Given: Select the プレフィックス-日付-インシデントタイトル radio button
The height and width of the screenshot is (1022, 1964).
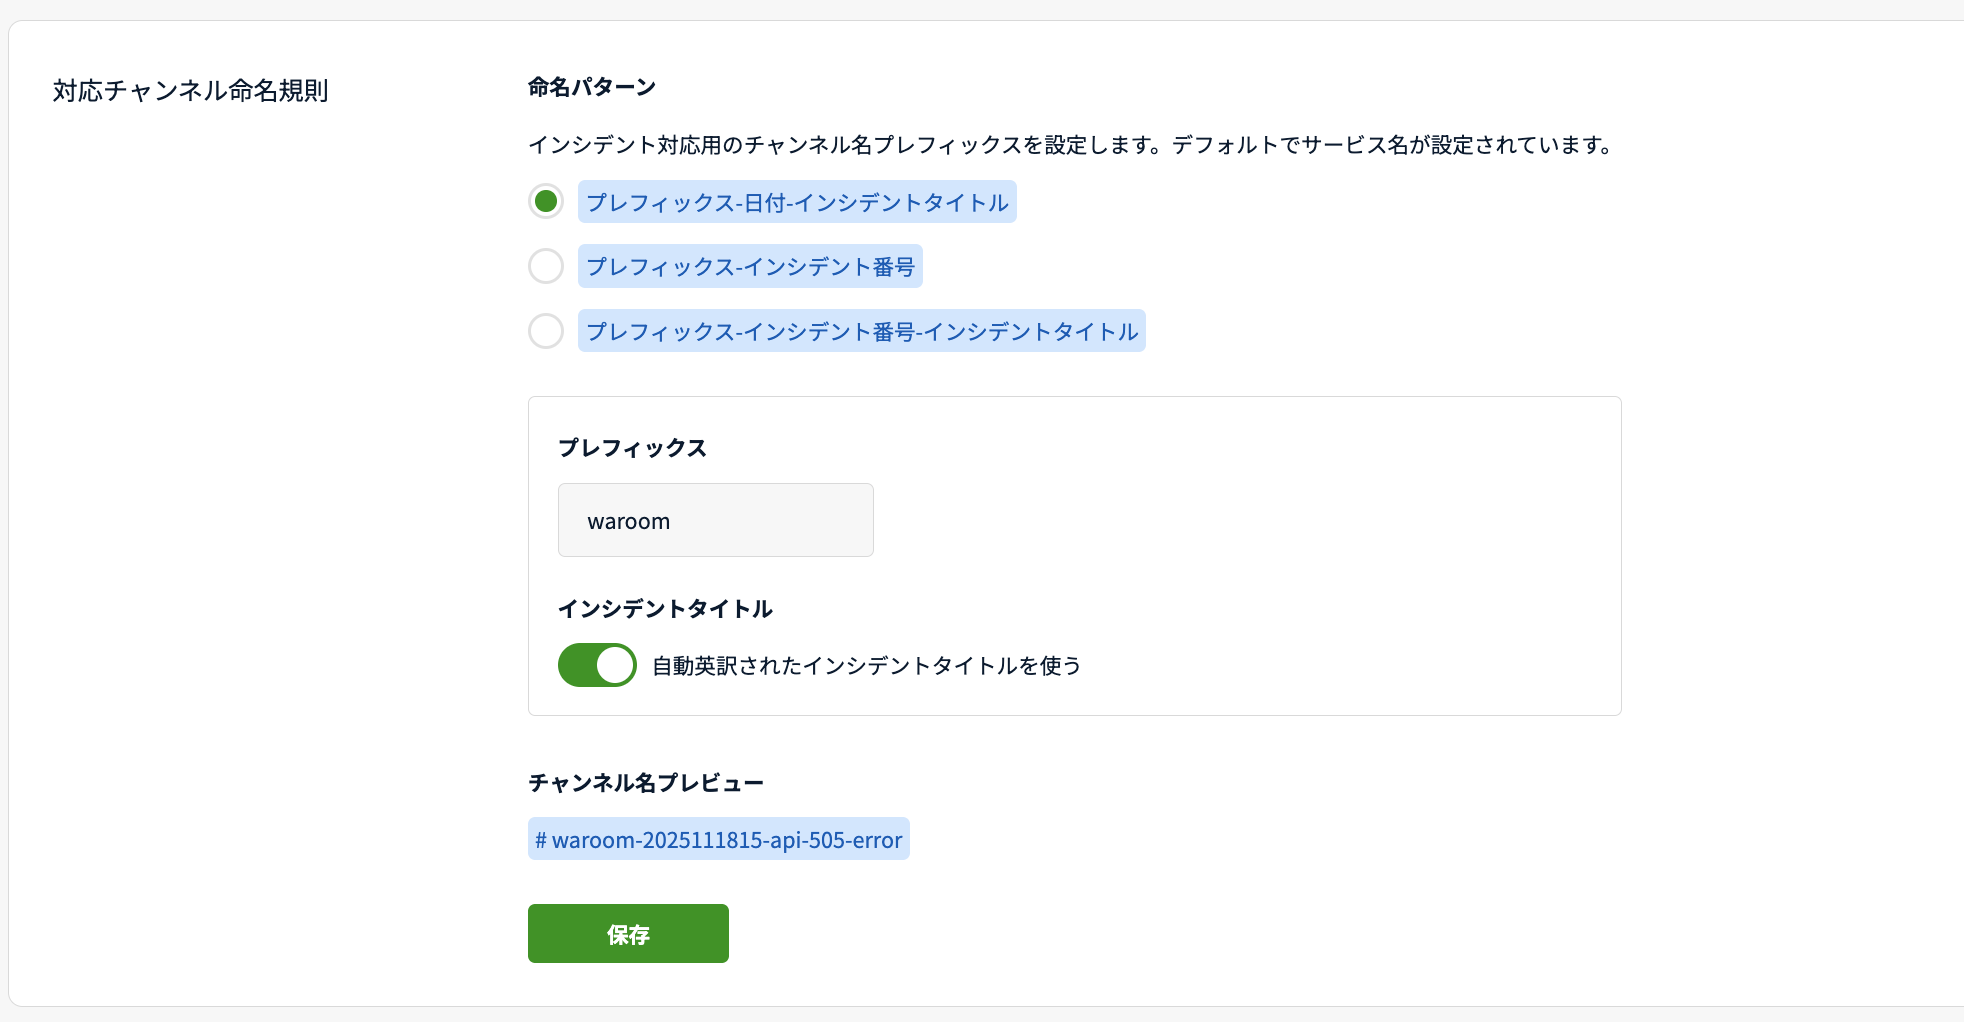Looking at the screenshot, I should point(546,202).
